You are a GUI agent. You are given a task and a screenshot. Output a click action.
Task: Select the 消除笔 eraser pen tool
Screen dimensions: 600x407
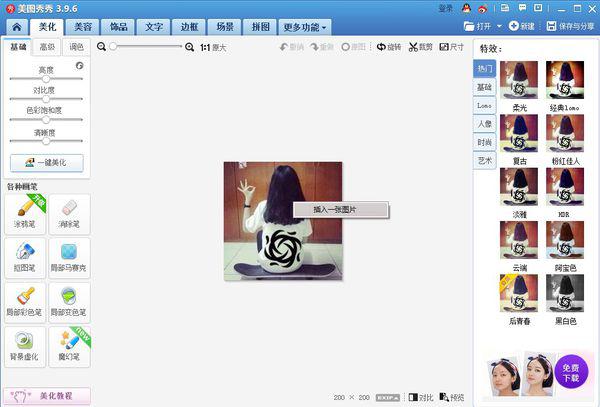[69, 213]
